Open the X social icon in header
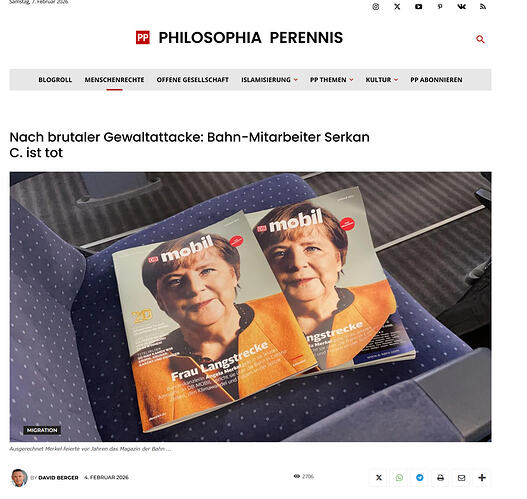 [x=397, y=7]
